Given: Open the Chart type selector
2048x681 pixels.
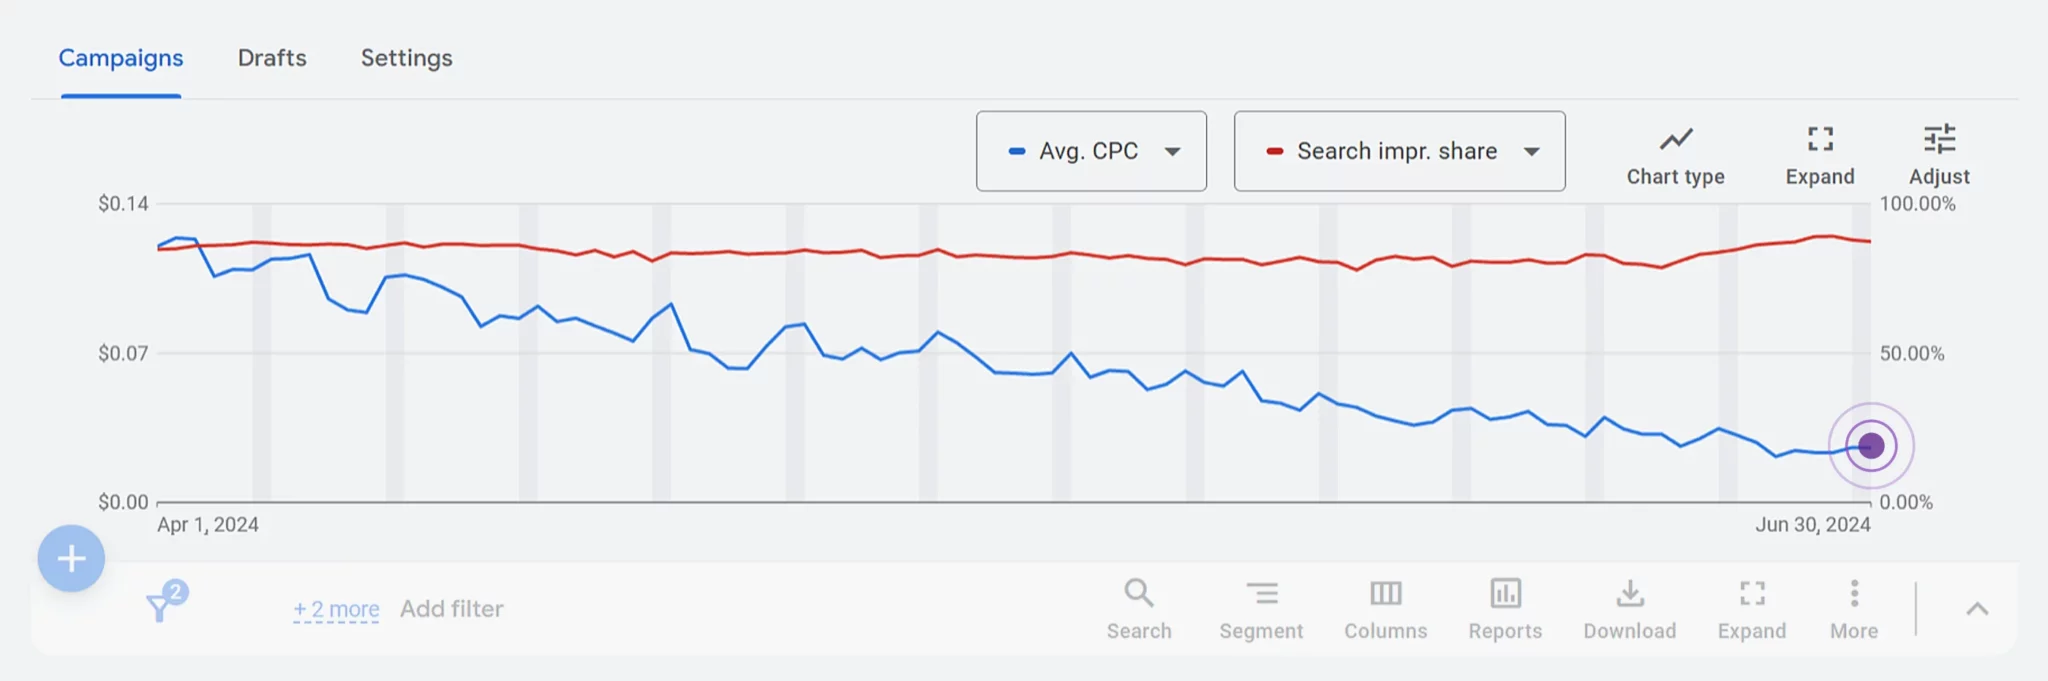Looking at the screenshot, I should (1675, 152).
